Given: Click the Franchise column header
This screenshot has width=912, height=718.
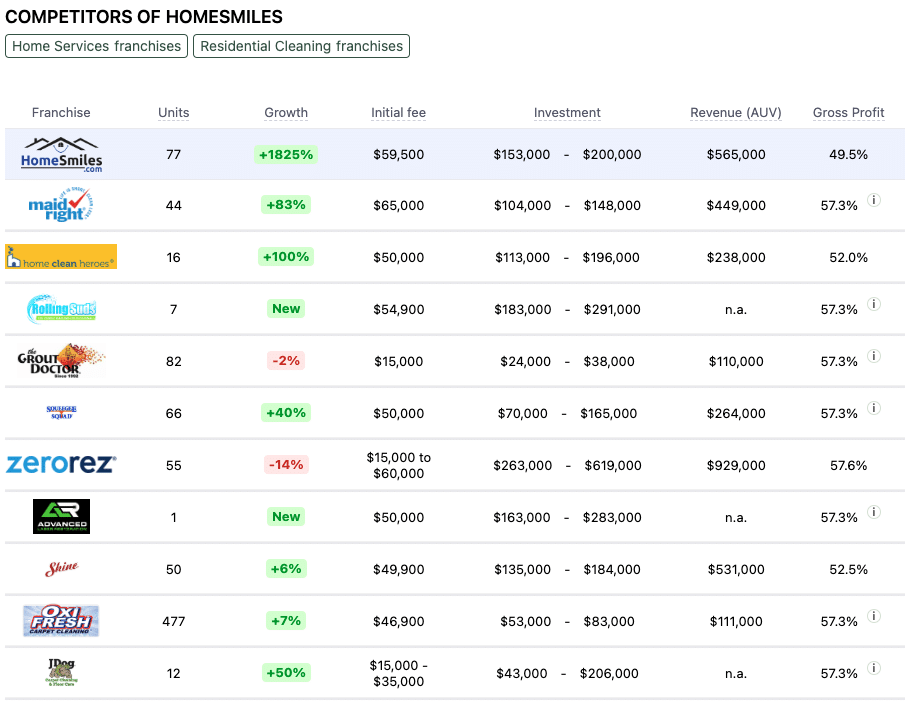Looking at the screenshot, I should pyautogui.click(x=61, y=112).
